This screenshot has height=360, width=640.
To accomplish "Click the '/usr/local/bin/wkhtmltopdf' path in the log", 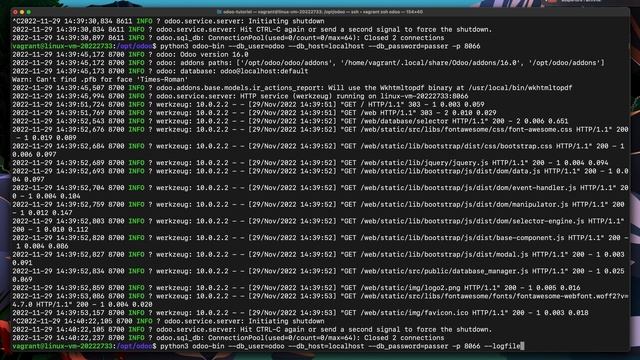I will pyautogui.click(x=520, y=88).
